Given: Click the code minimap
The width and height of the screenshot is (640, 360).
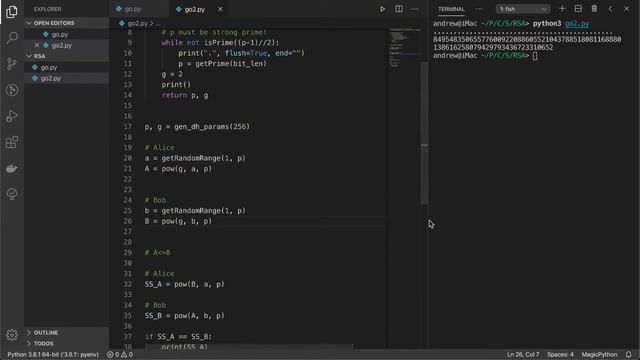Looking at the screenshot, I should coord(404,47).
